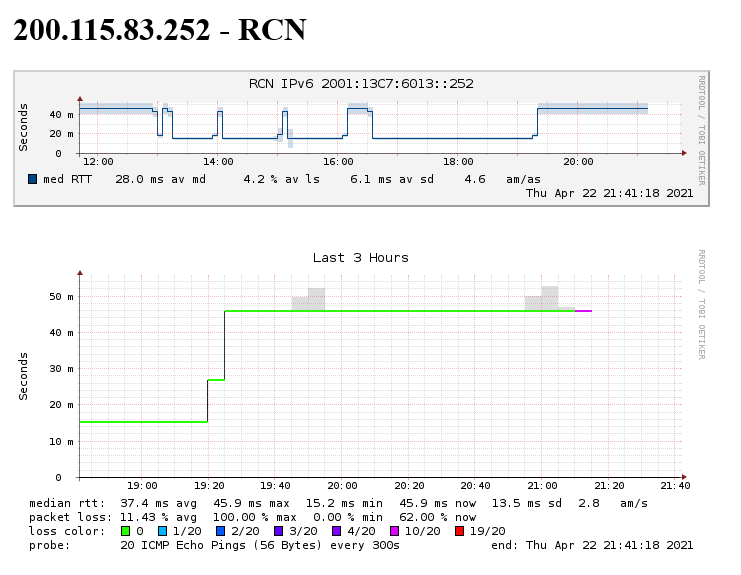
Task: Select the 21:20 time axis label
Action: pyautogui.click(x=609, y=486)
